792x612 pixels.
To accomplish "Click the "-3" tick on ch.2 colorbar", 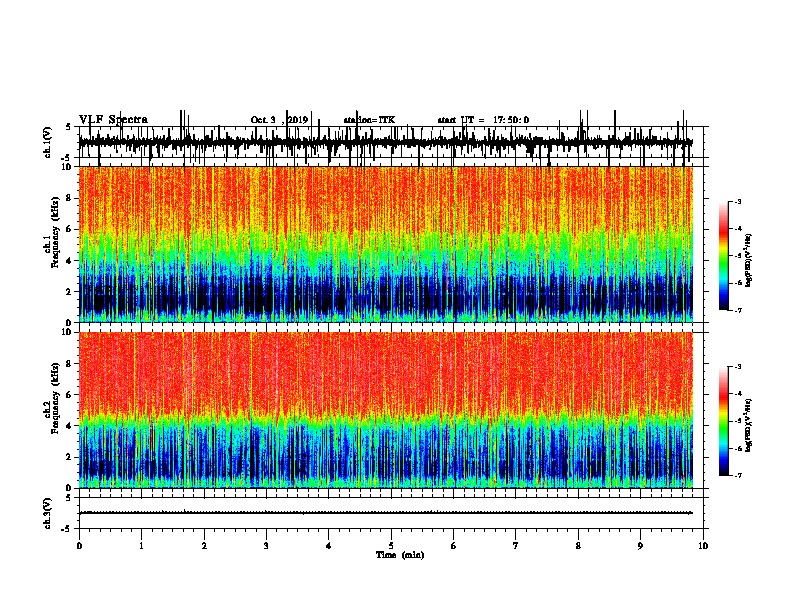I will 737,367.
